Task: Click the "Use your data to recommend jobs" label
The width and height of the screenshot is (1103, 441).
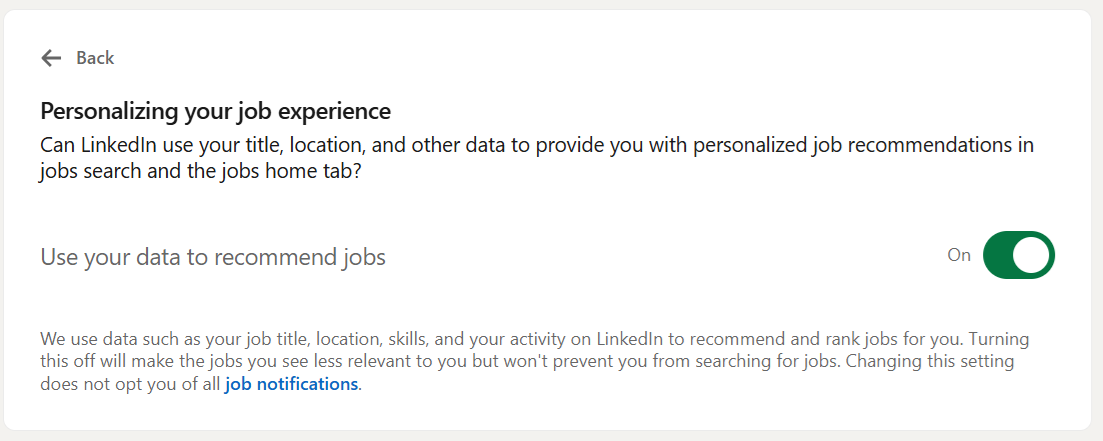Action: pos(213,257)
